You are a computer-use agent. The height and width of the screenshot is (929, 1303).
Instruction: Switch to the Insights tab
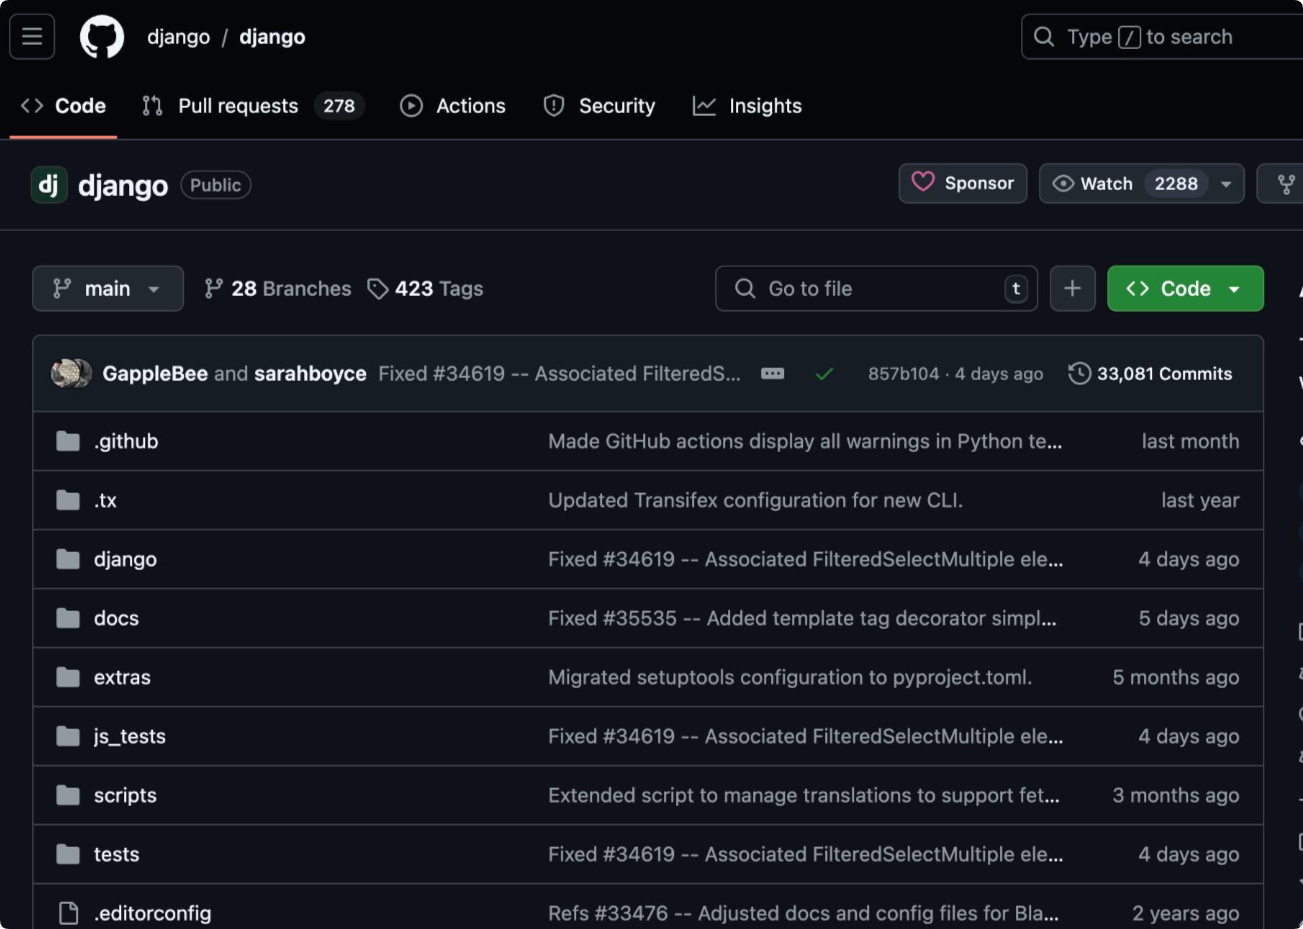pos(747,105)
